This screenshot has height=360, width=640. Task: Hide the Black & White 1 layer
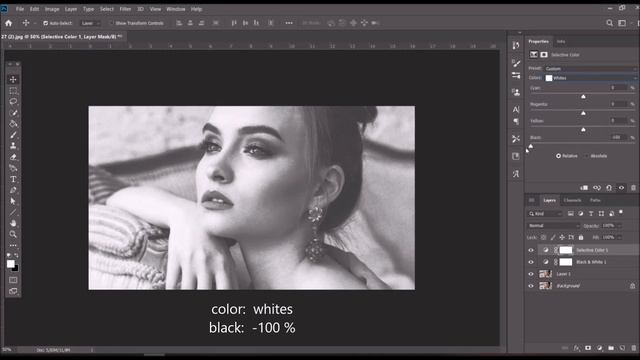[531, 262]
